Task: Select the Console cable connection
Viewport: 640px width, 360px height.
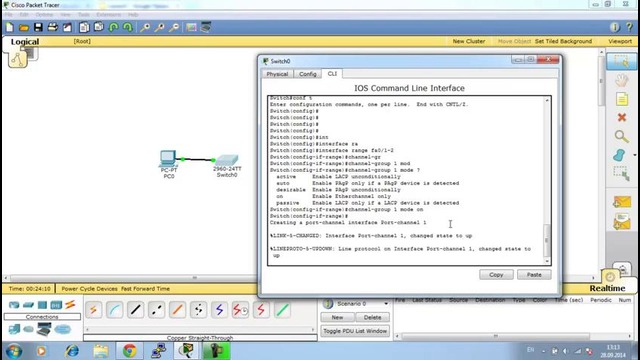Action: (115, 310)
